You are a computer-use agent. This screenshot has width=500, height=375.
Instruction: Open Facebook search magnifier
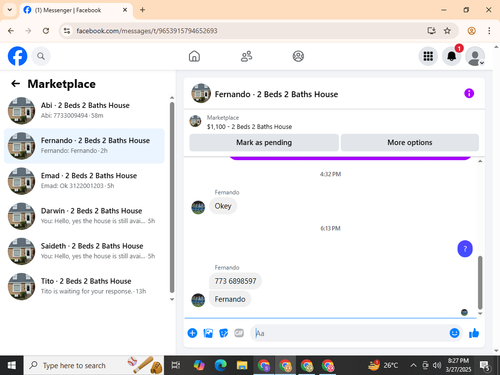pos(41,56)
